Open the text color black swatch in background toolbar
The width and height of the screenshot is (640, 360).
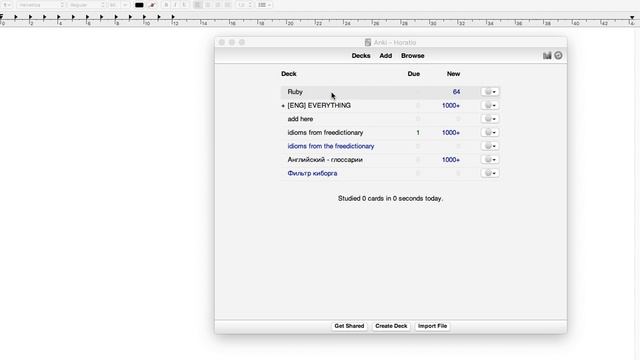(x=139, y=5)
